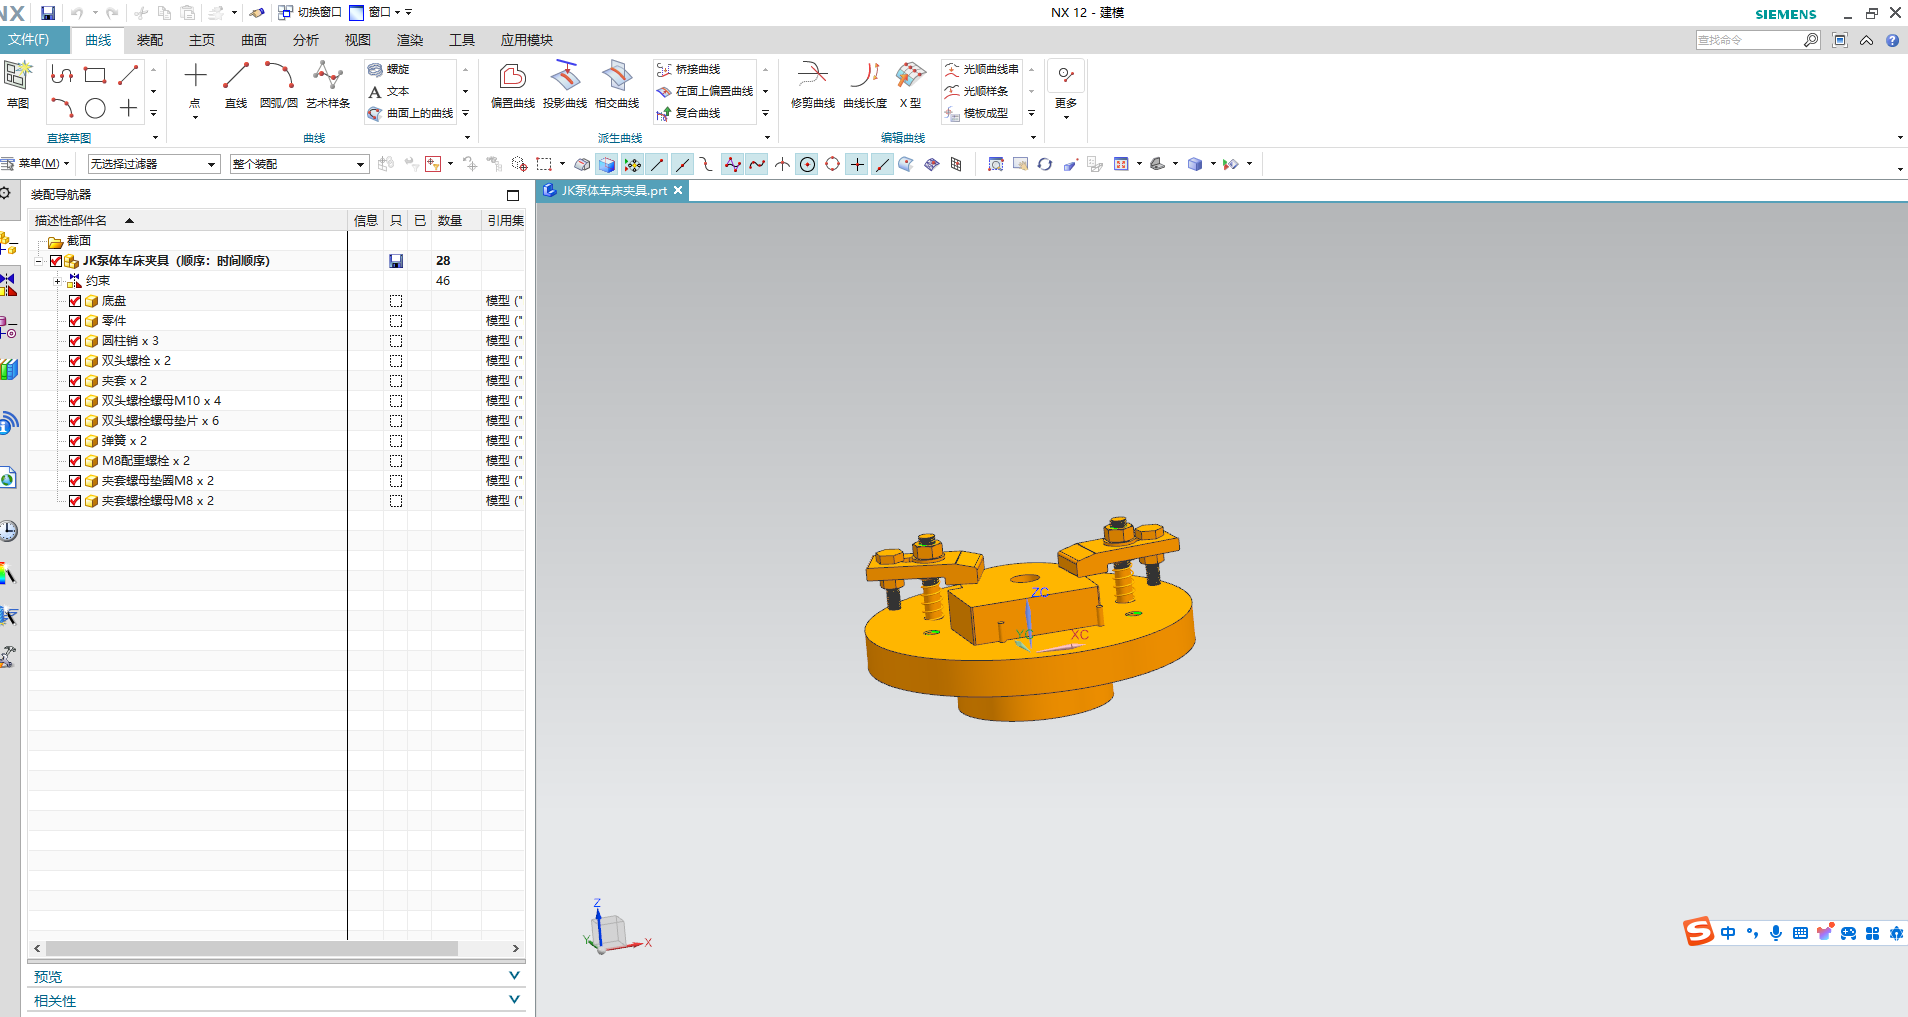
Task: Select the rectangle sketch tool
Action: tap(95, 75)
